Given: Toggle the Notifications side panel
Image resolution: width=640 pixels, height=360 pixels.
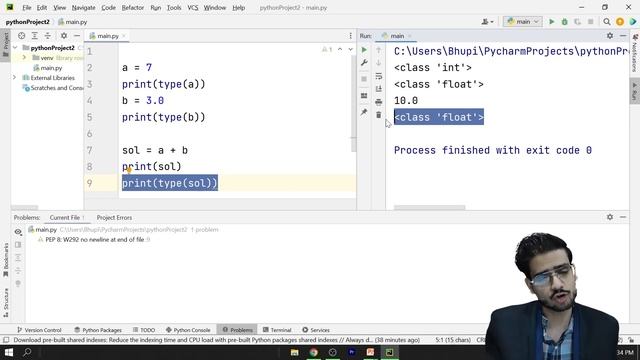Looking at the screenshot, I should point(635,53).
